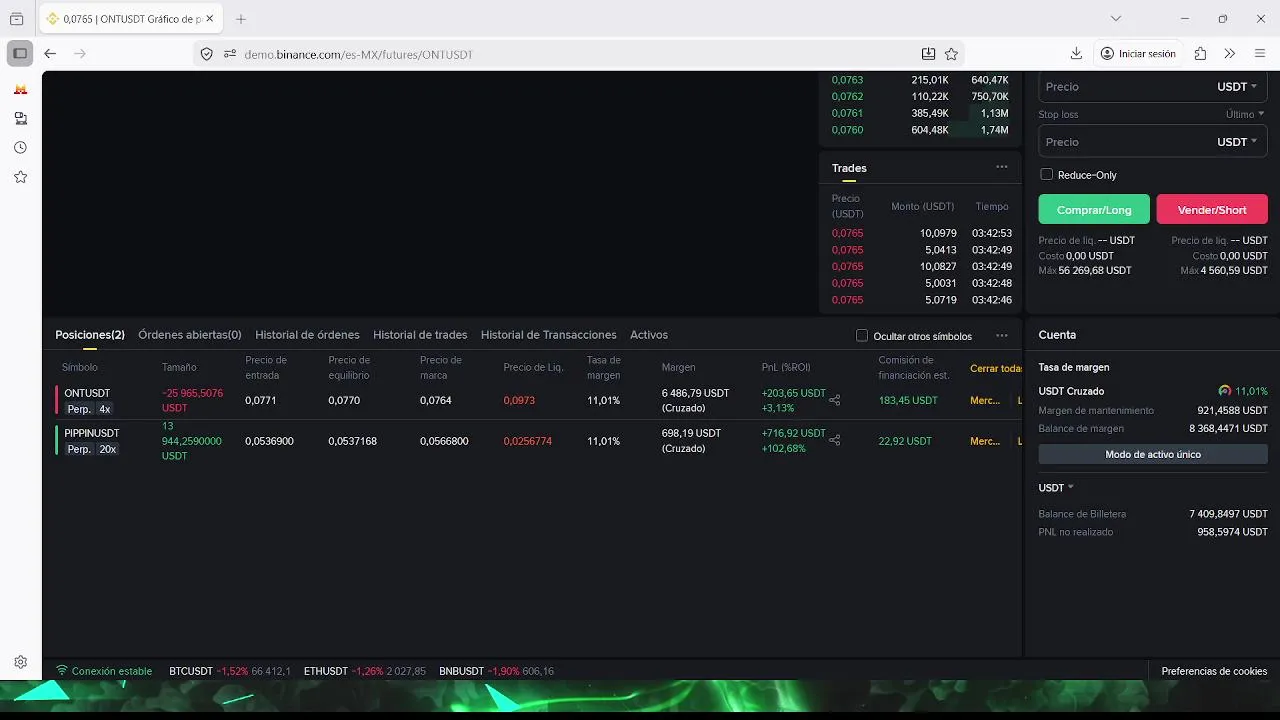Toggle Ocultar otros símbolos checkbox

click(862, 336)
